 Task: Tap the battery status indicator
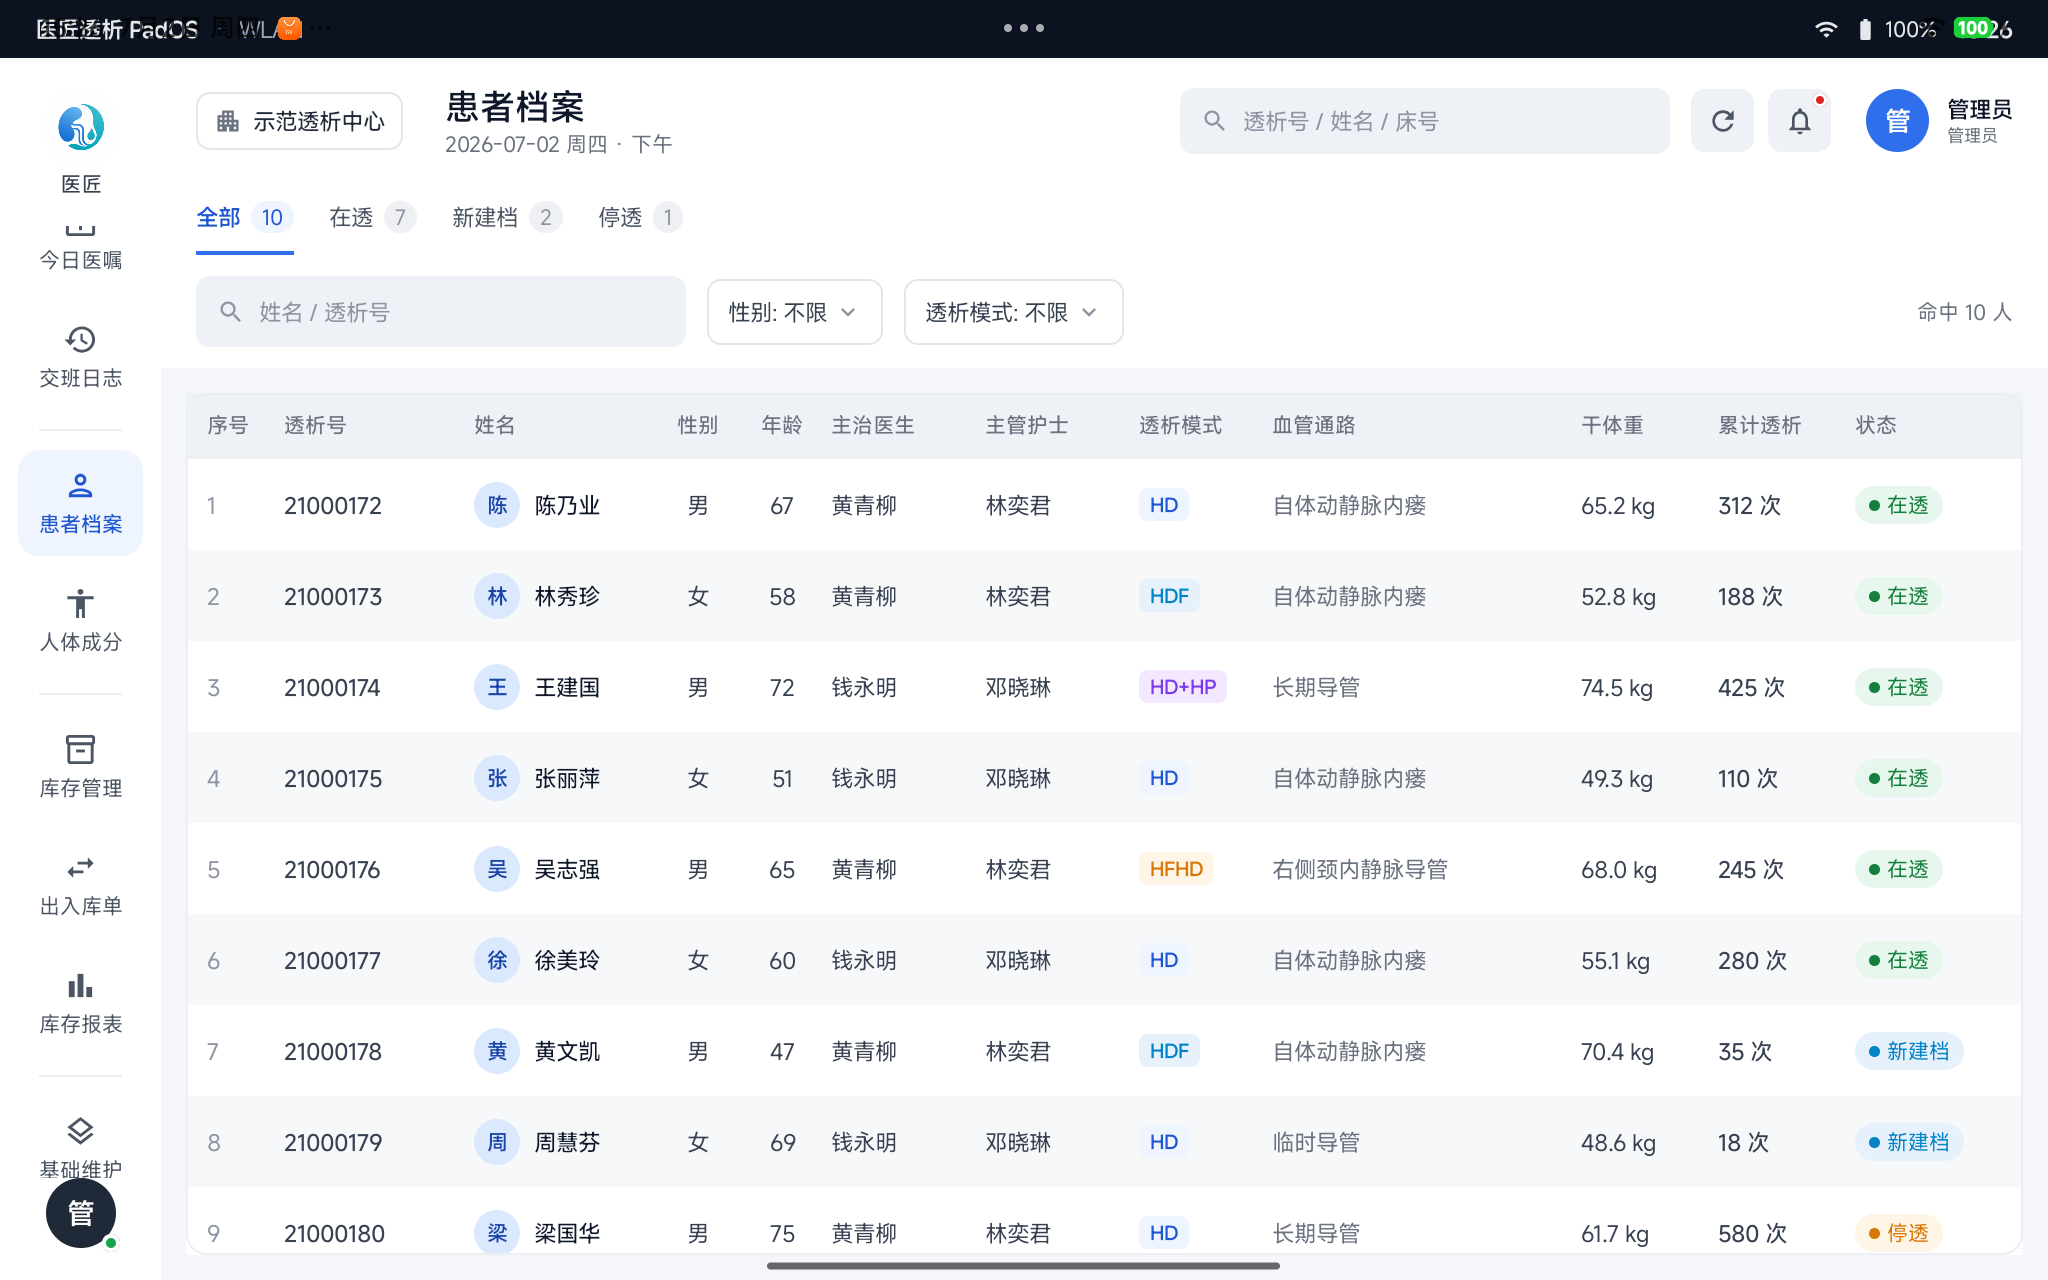point(1864,29)
